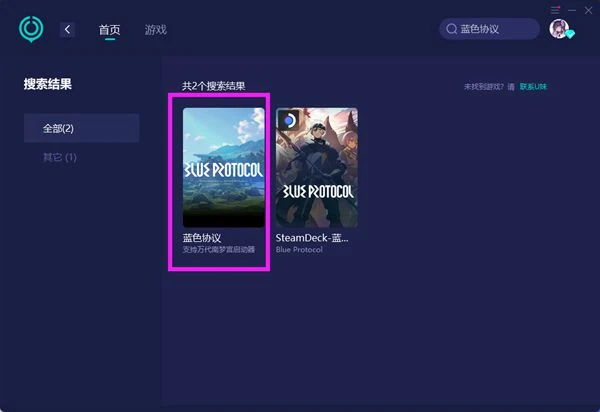Click the Steam Deck badge on second game

[x=287, y=120]
